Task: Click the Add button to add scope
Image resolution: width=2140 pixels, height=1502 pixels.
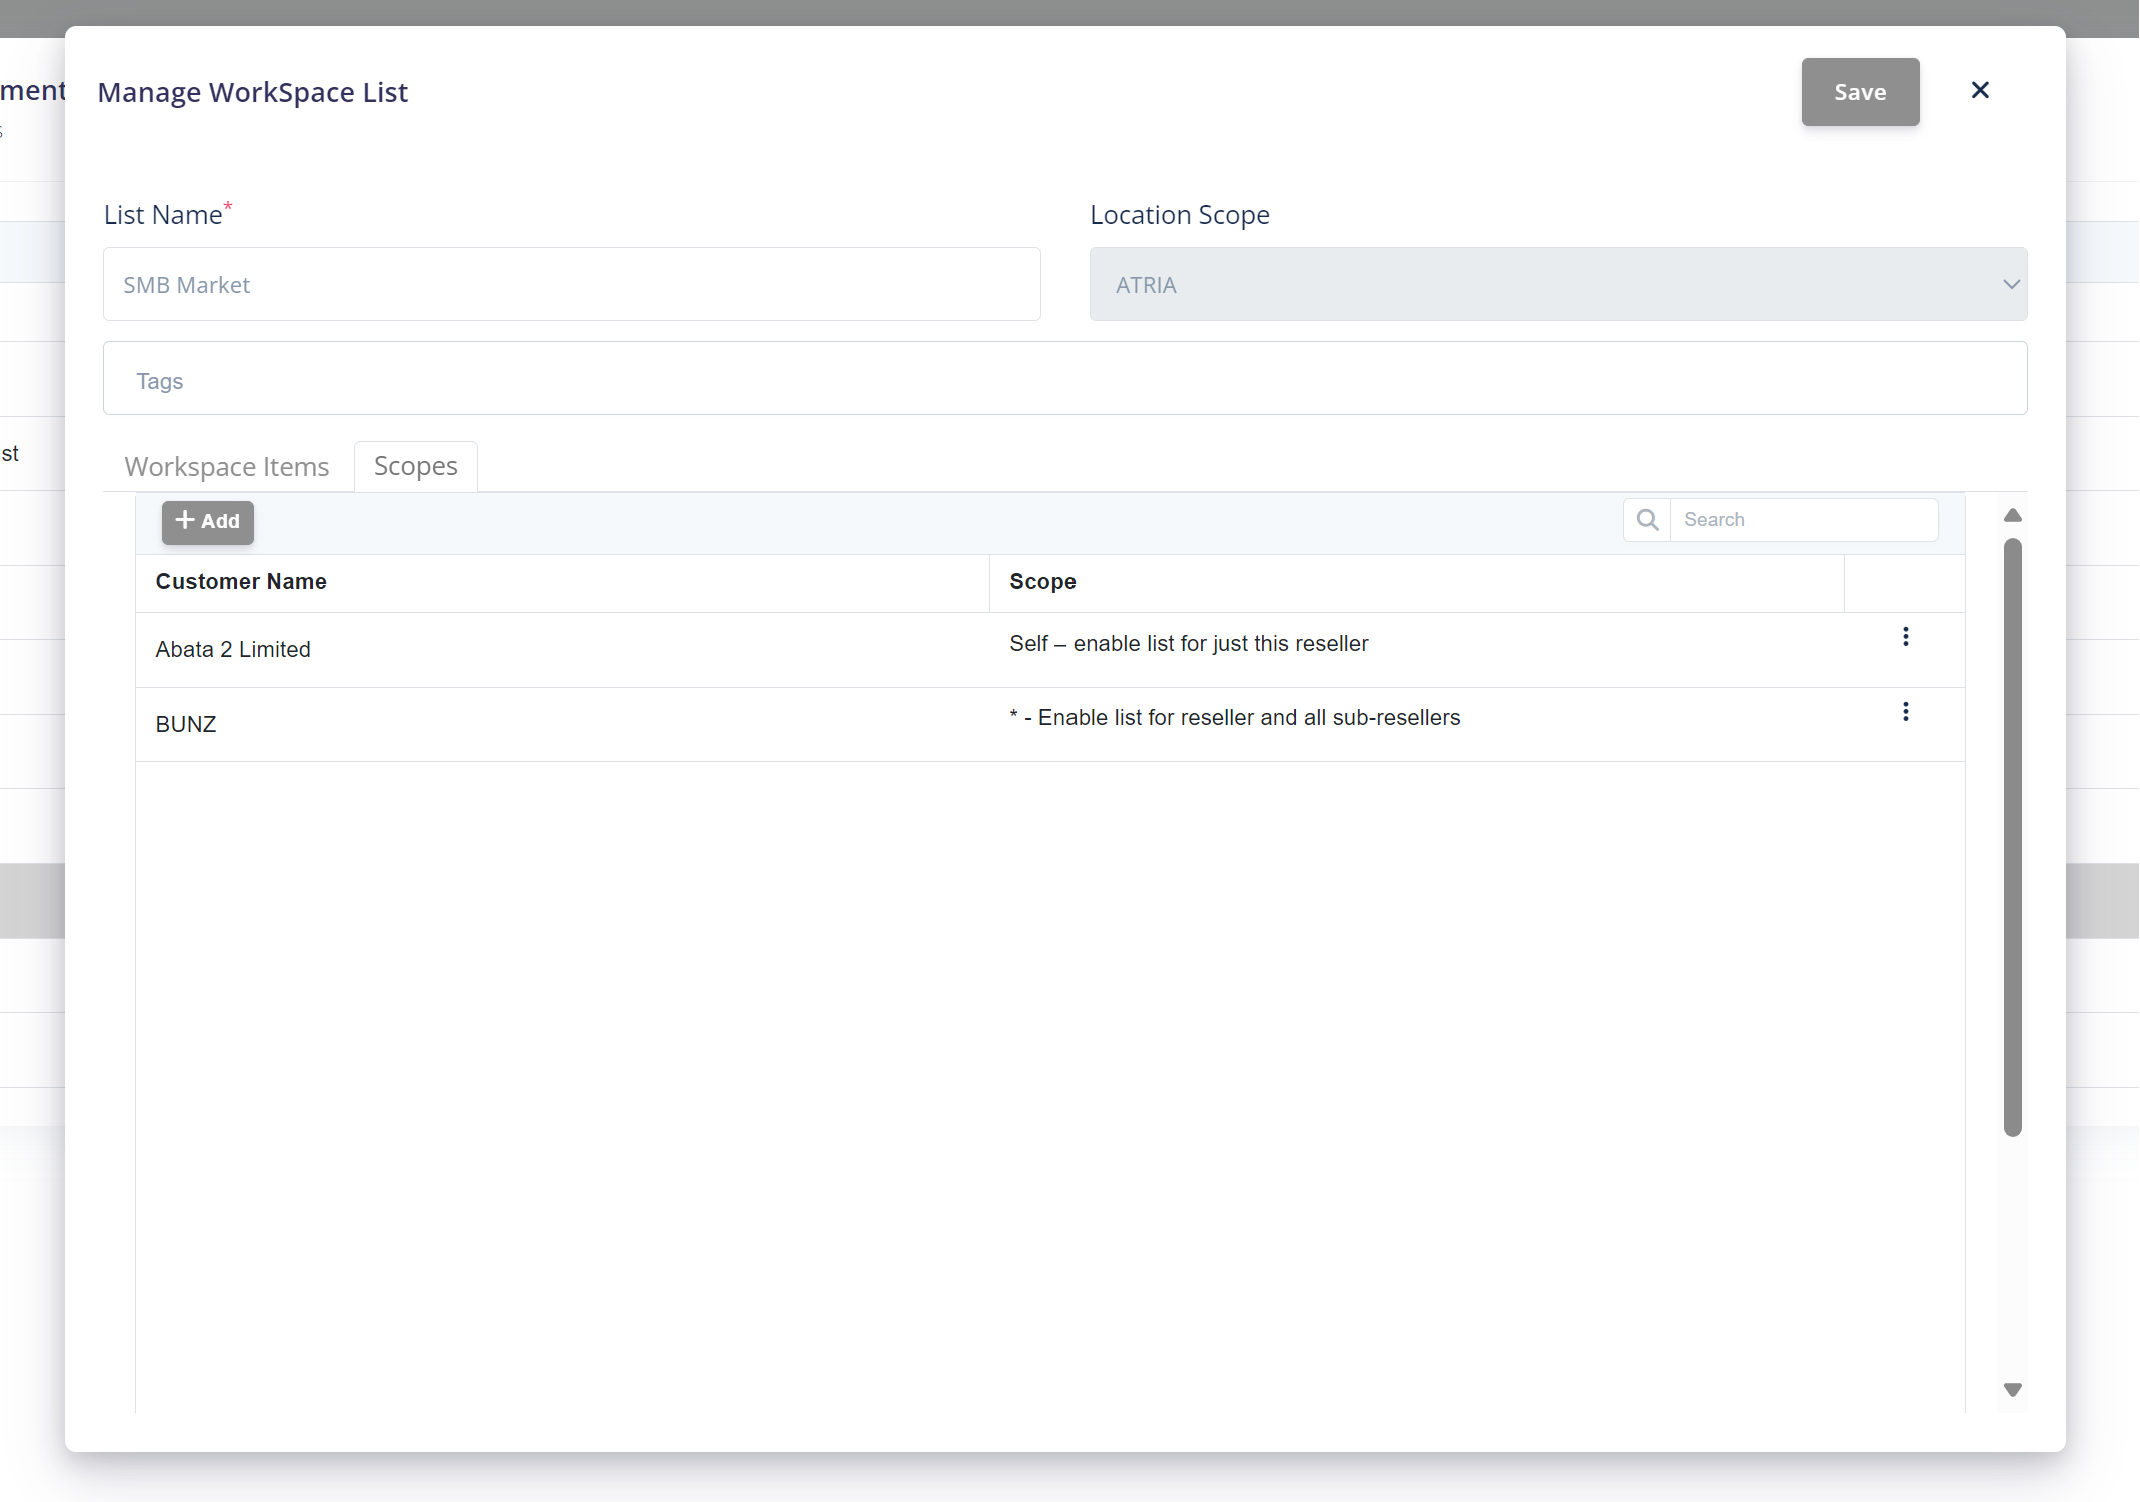Action: click(x=207, y=522)
